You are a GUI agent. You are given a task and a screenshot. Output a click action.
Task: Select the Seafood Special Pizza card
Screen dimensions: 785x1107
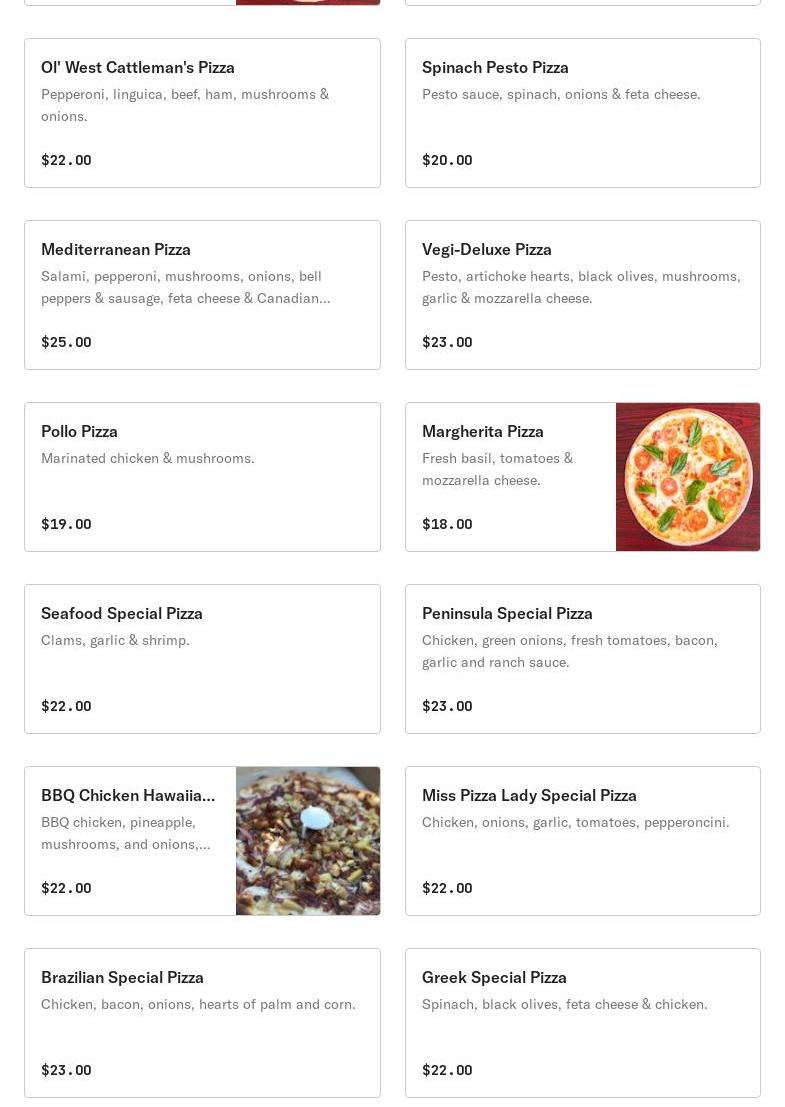203,659
